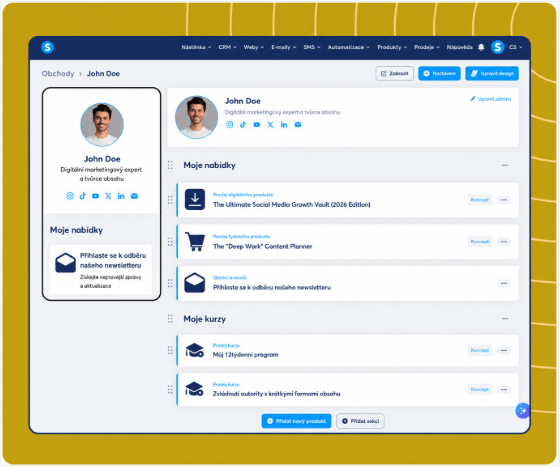Click Upravit design button
Image resolution: width=560 pixels, height=467 pixels.
coord(492,74)
